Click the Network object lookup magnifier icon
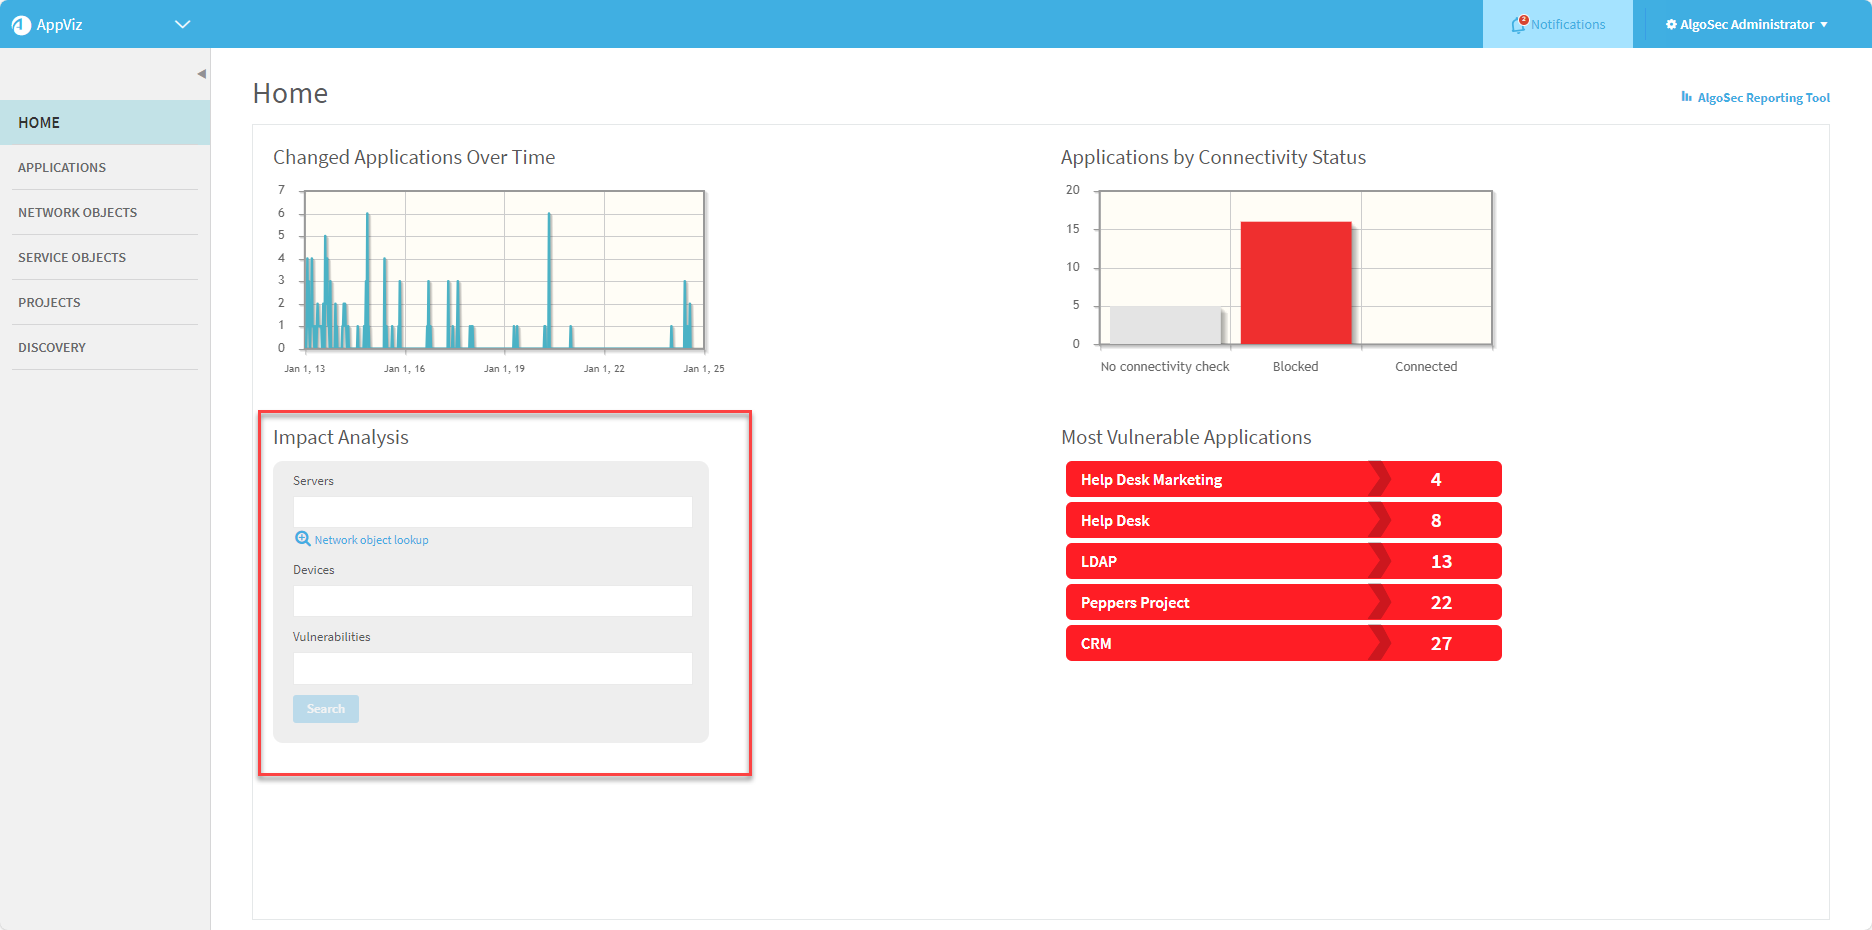The image size is (1872, 930). tap(302, 539)
